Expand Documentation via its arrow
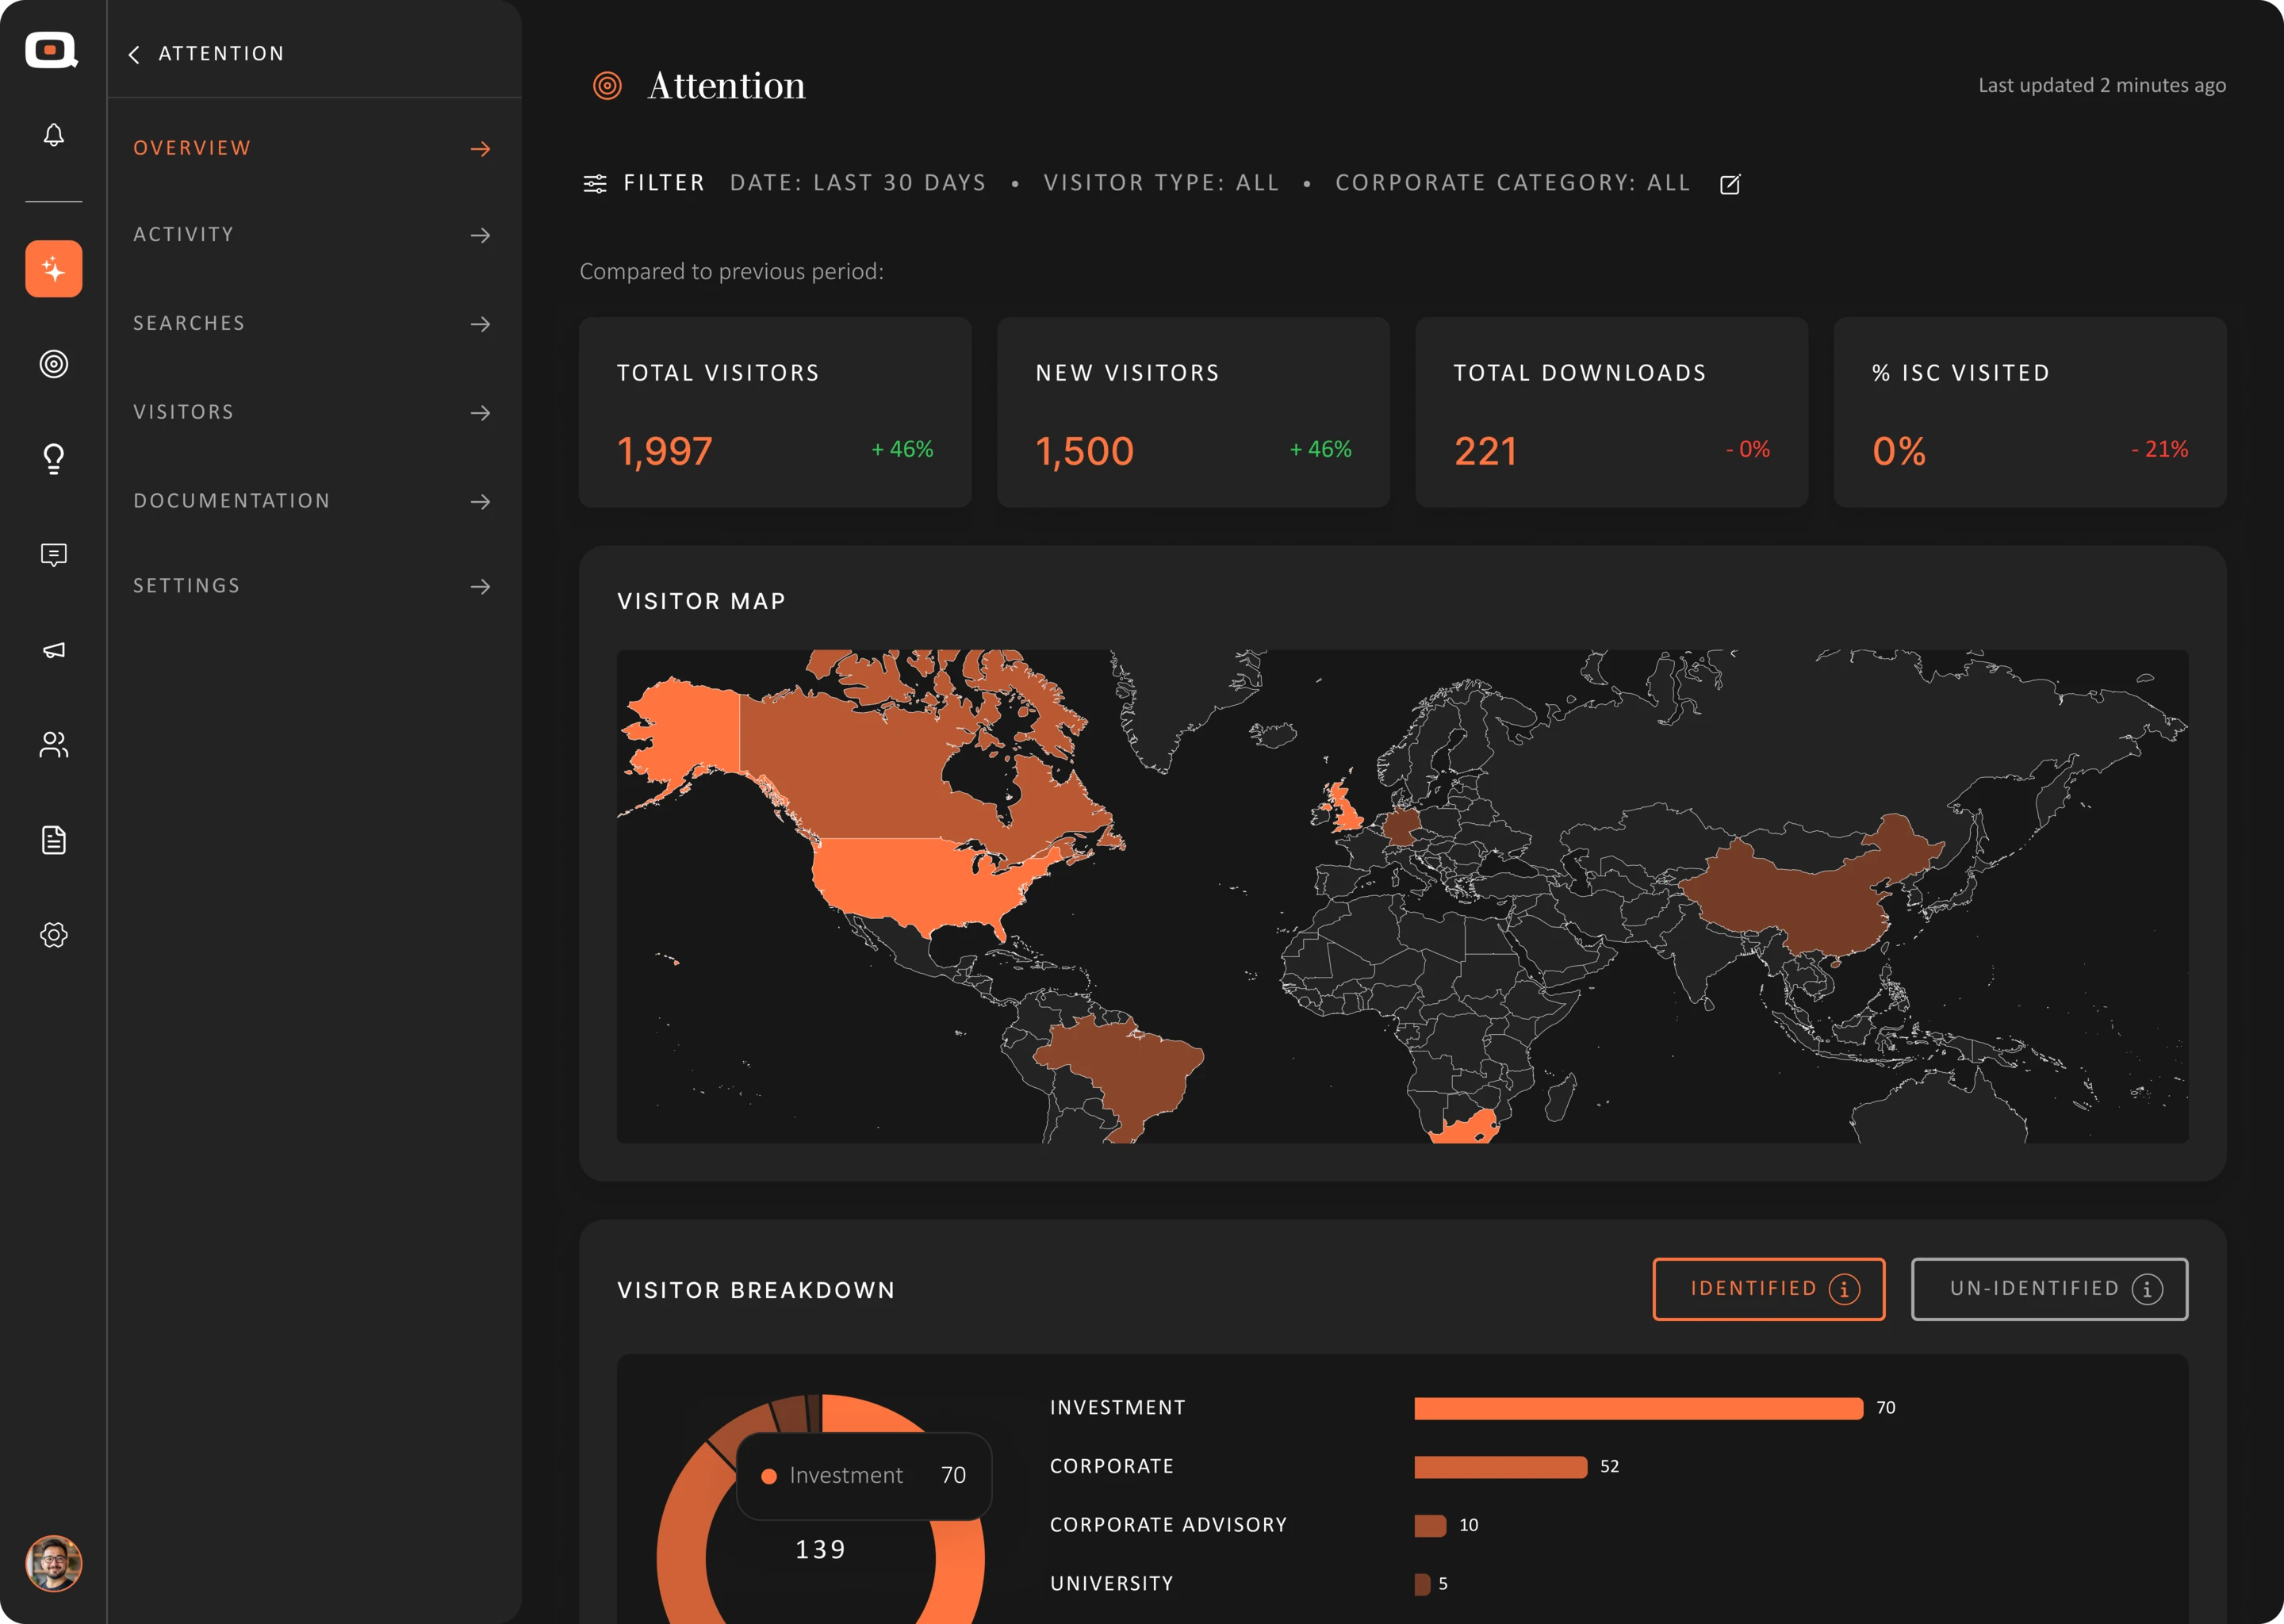The image size is (2284, 1624). pos(481,501)
